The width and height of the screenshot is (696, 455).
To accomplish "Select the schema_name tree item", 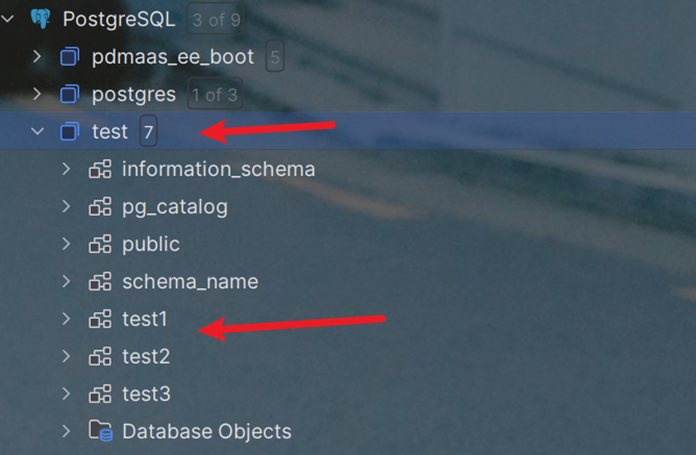I will (190, 282).
